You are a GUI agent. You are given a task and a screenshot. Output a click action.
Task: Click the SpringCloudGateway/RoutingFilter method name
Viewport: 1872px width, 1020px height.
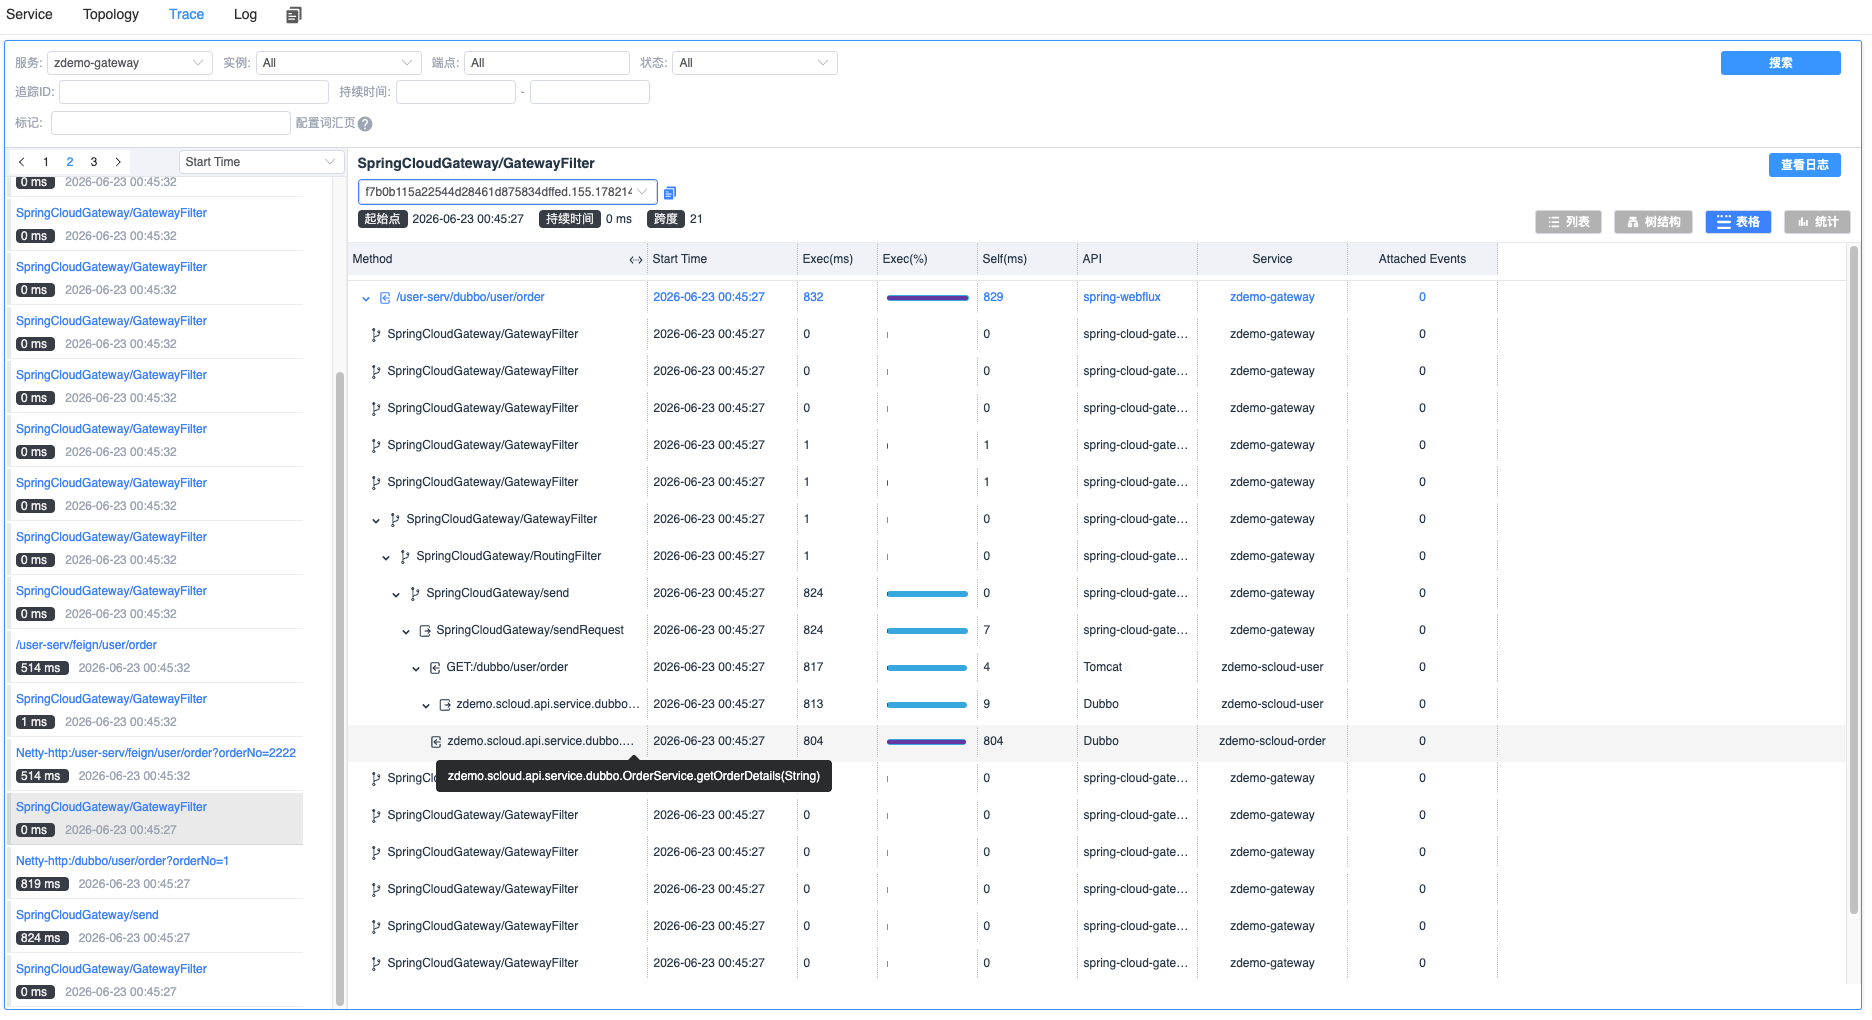tap(509, 557)
